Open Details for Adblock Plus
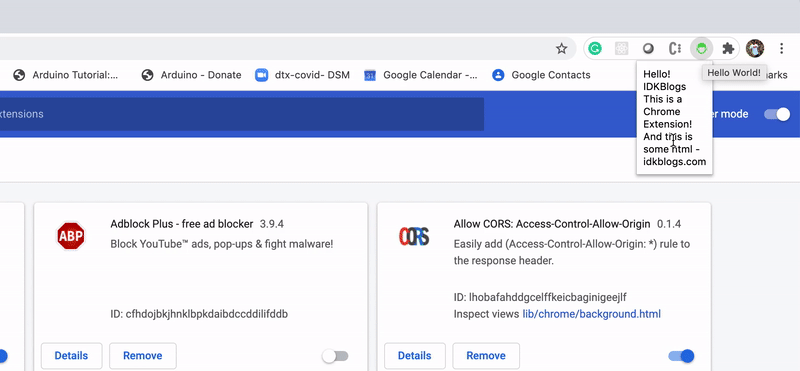The image size is (800, 371). point(71,356)
